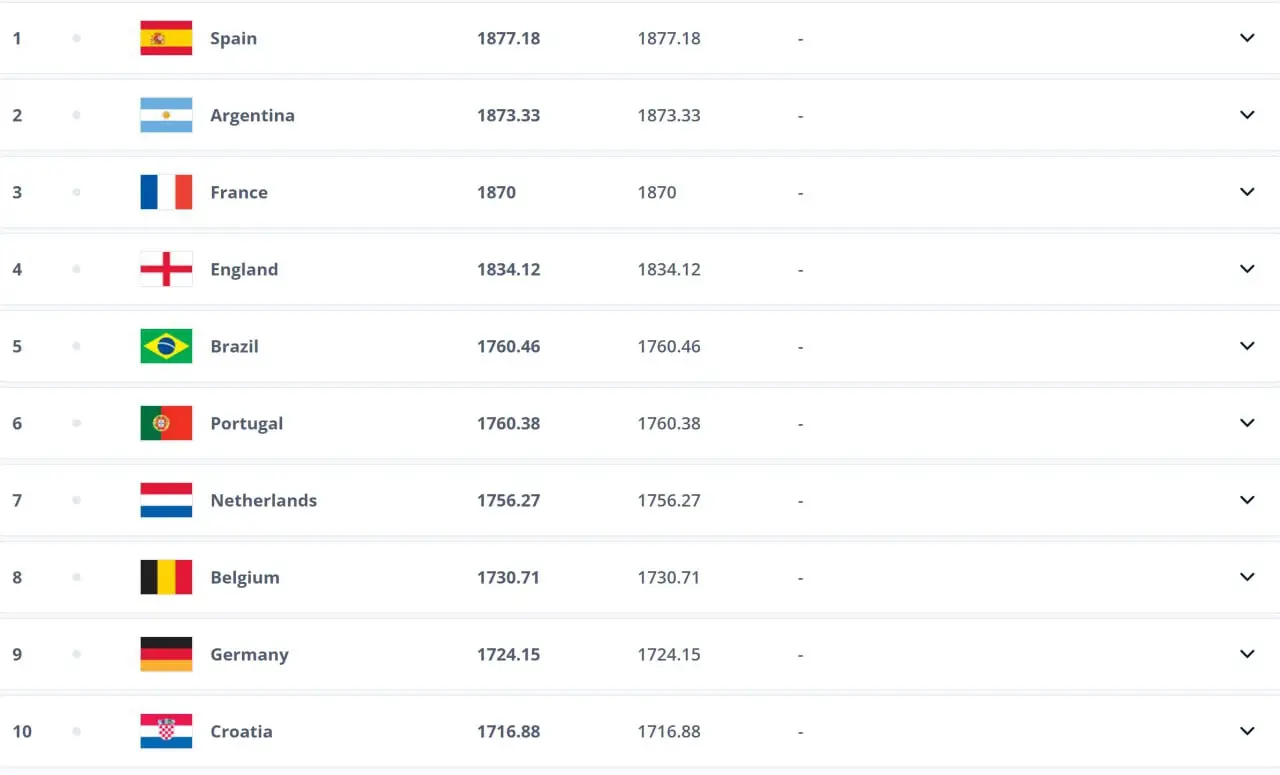Viewport: 1280px width, 775px height.
Task: Expand France ranking details chevron
Action: click(x=1247, y=192)
